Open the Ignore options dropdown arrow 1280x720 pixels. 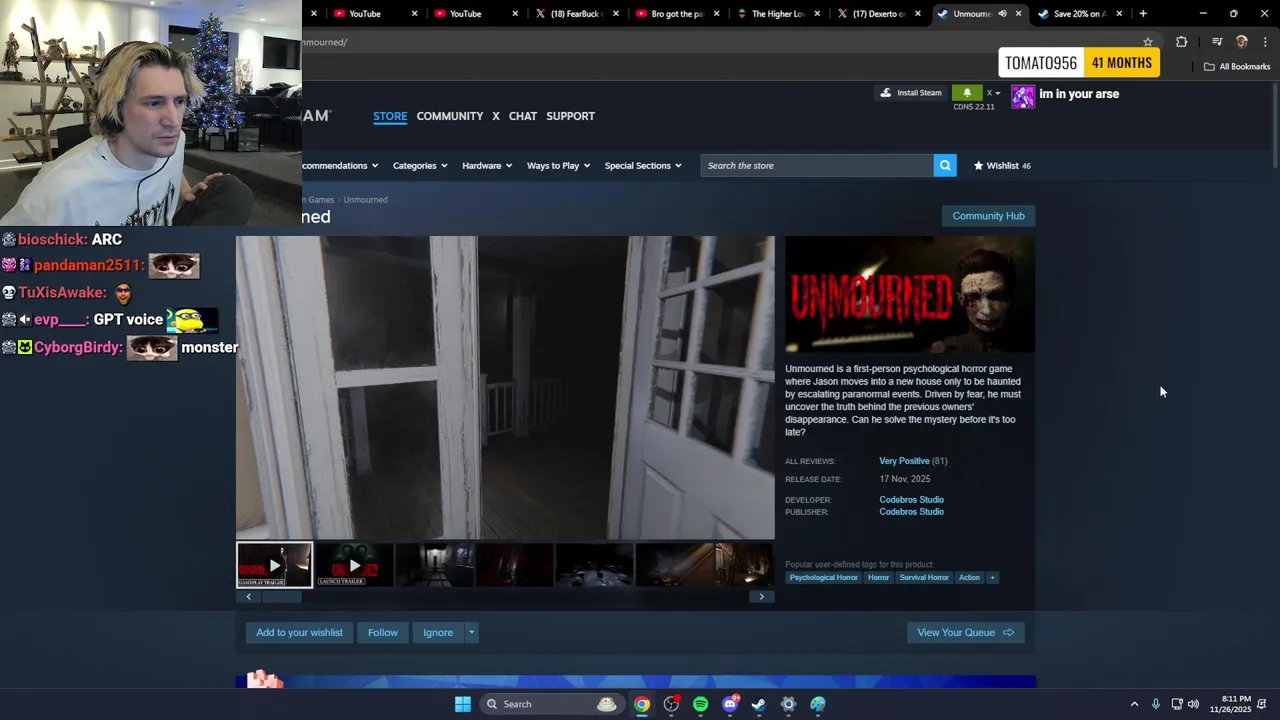coord(471,632)
